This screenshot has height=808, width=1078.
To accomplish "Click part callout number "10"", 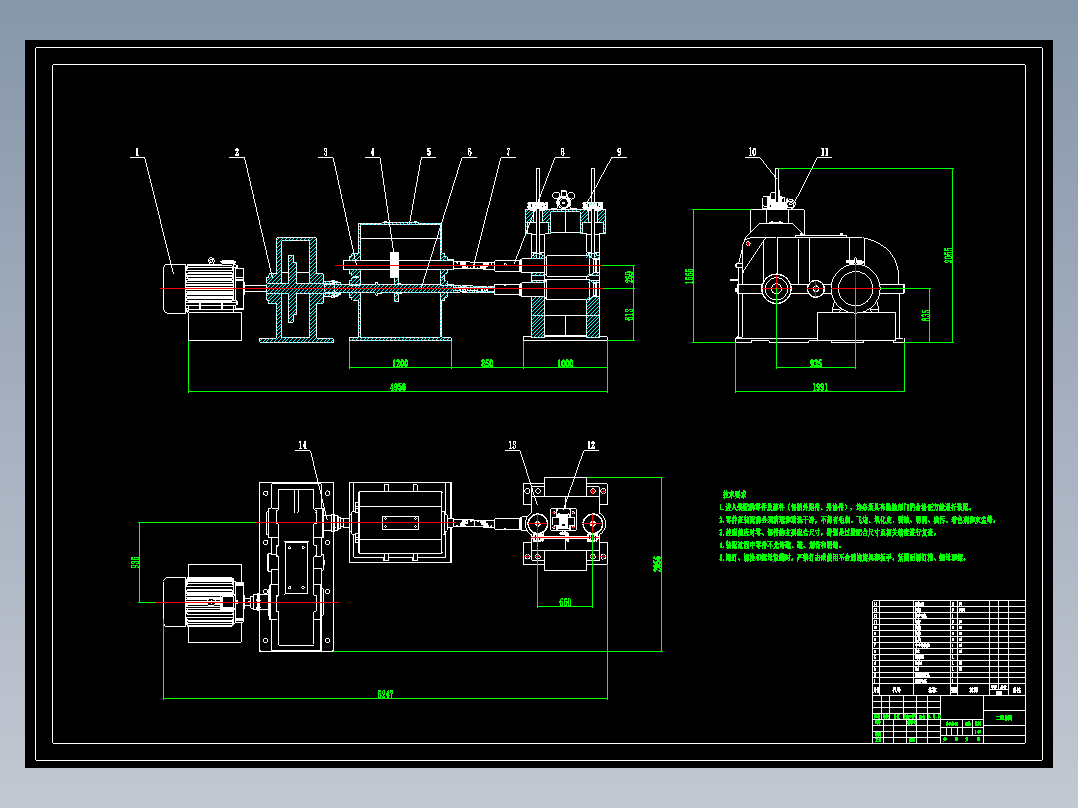I will click(753, 152).
